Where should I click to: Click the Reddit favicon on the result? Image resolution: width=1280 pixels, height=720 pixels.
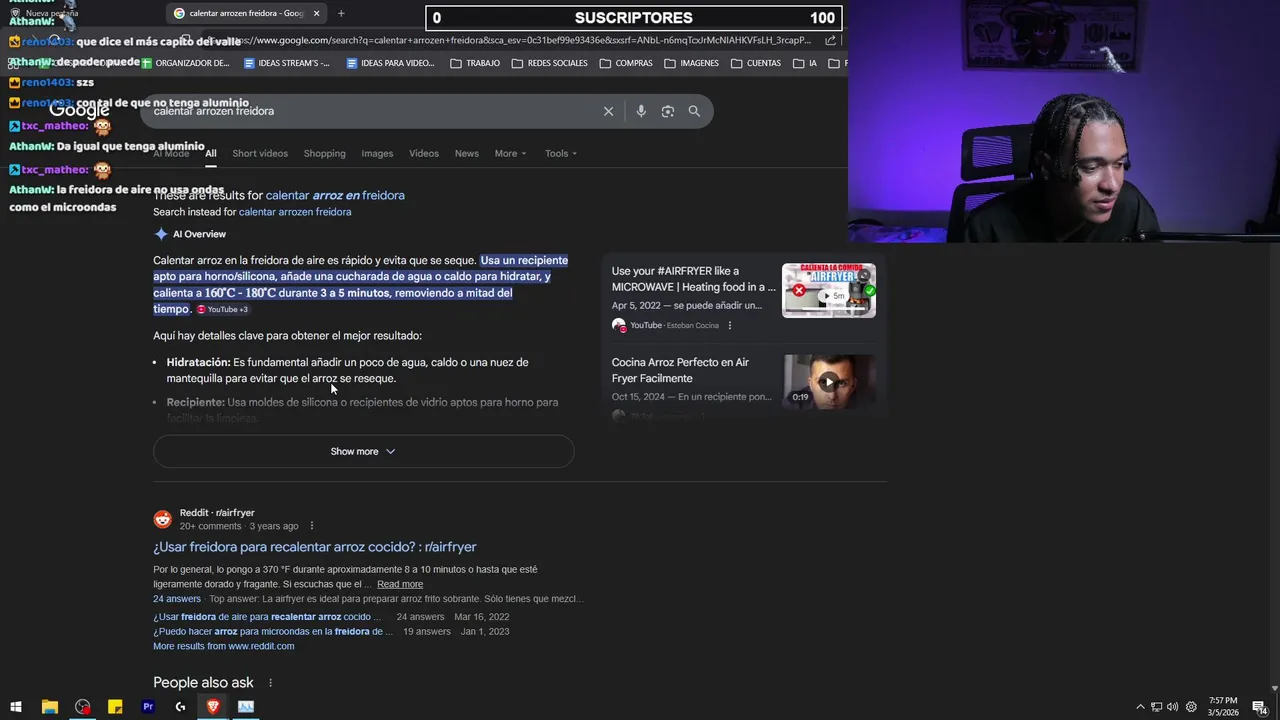click(162, 519)
